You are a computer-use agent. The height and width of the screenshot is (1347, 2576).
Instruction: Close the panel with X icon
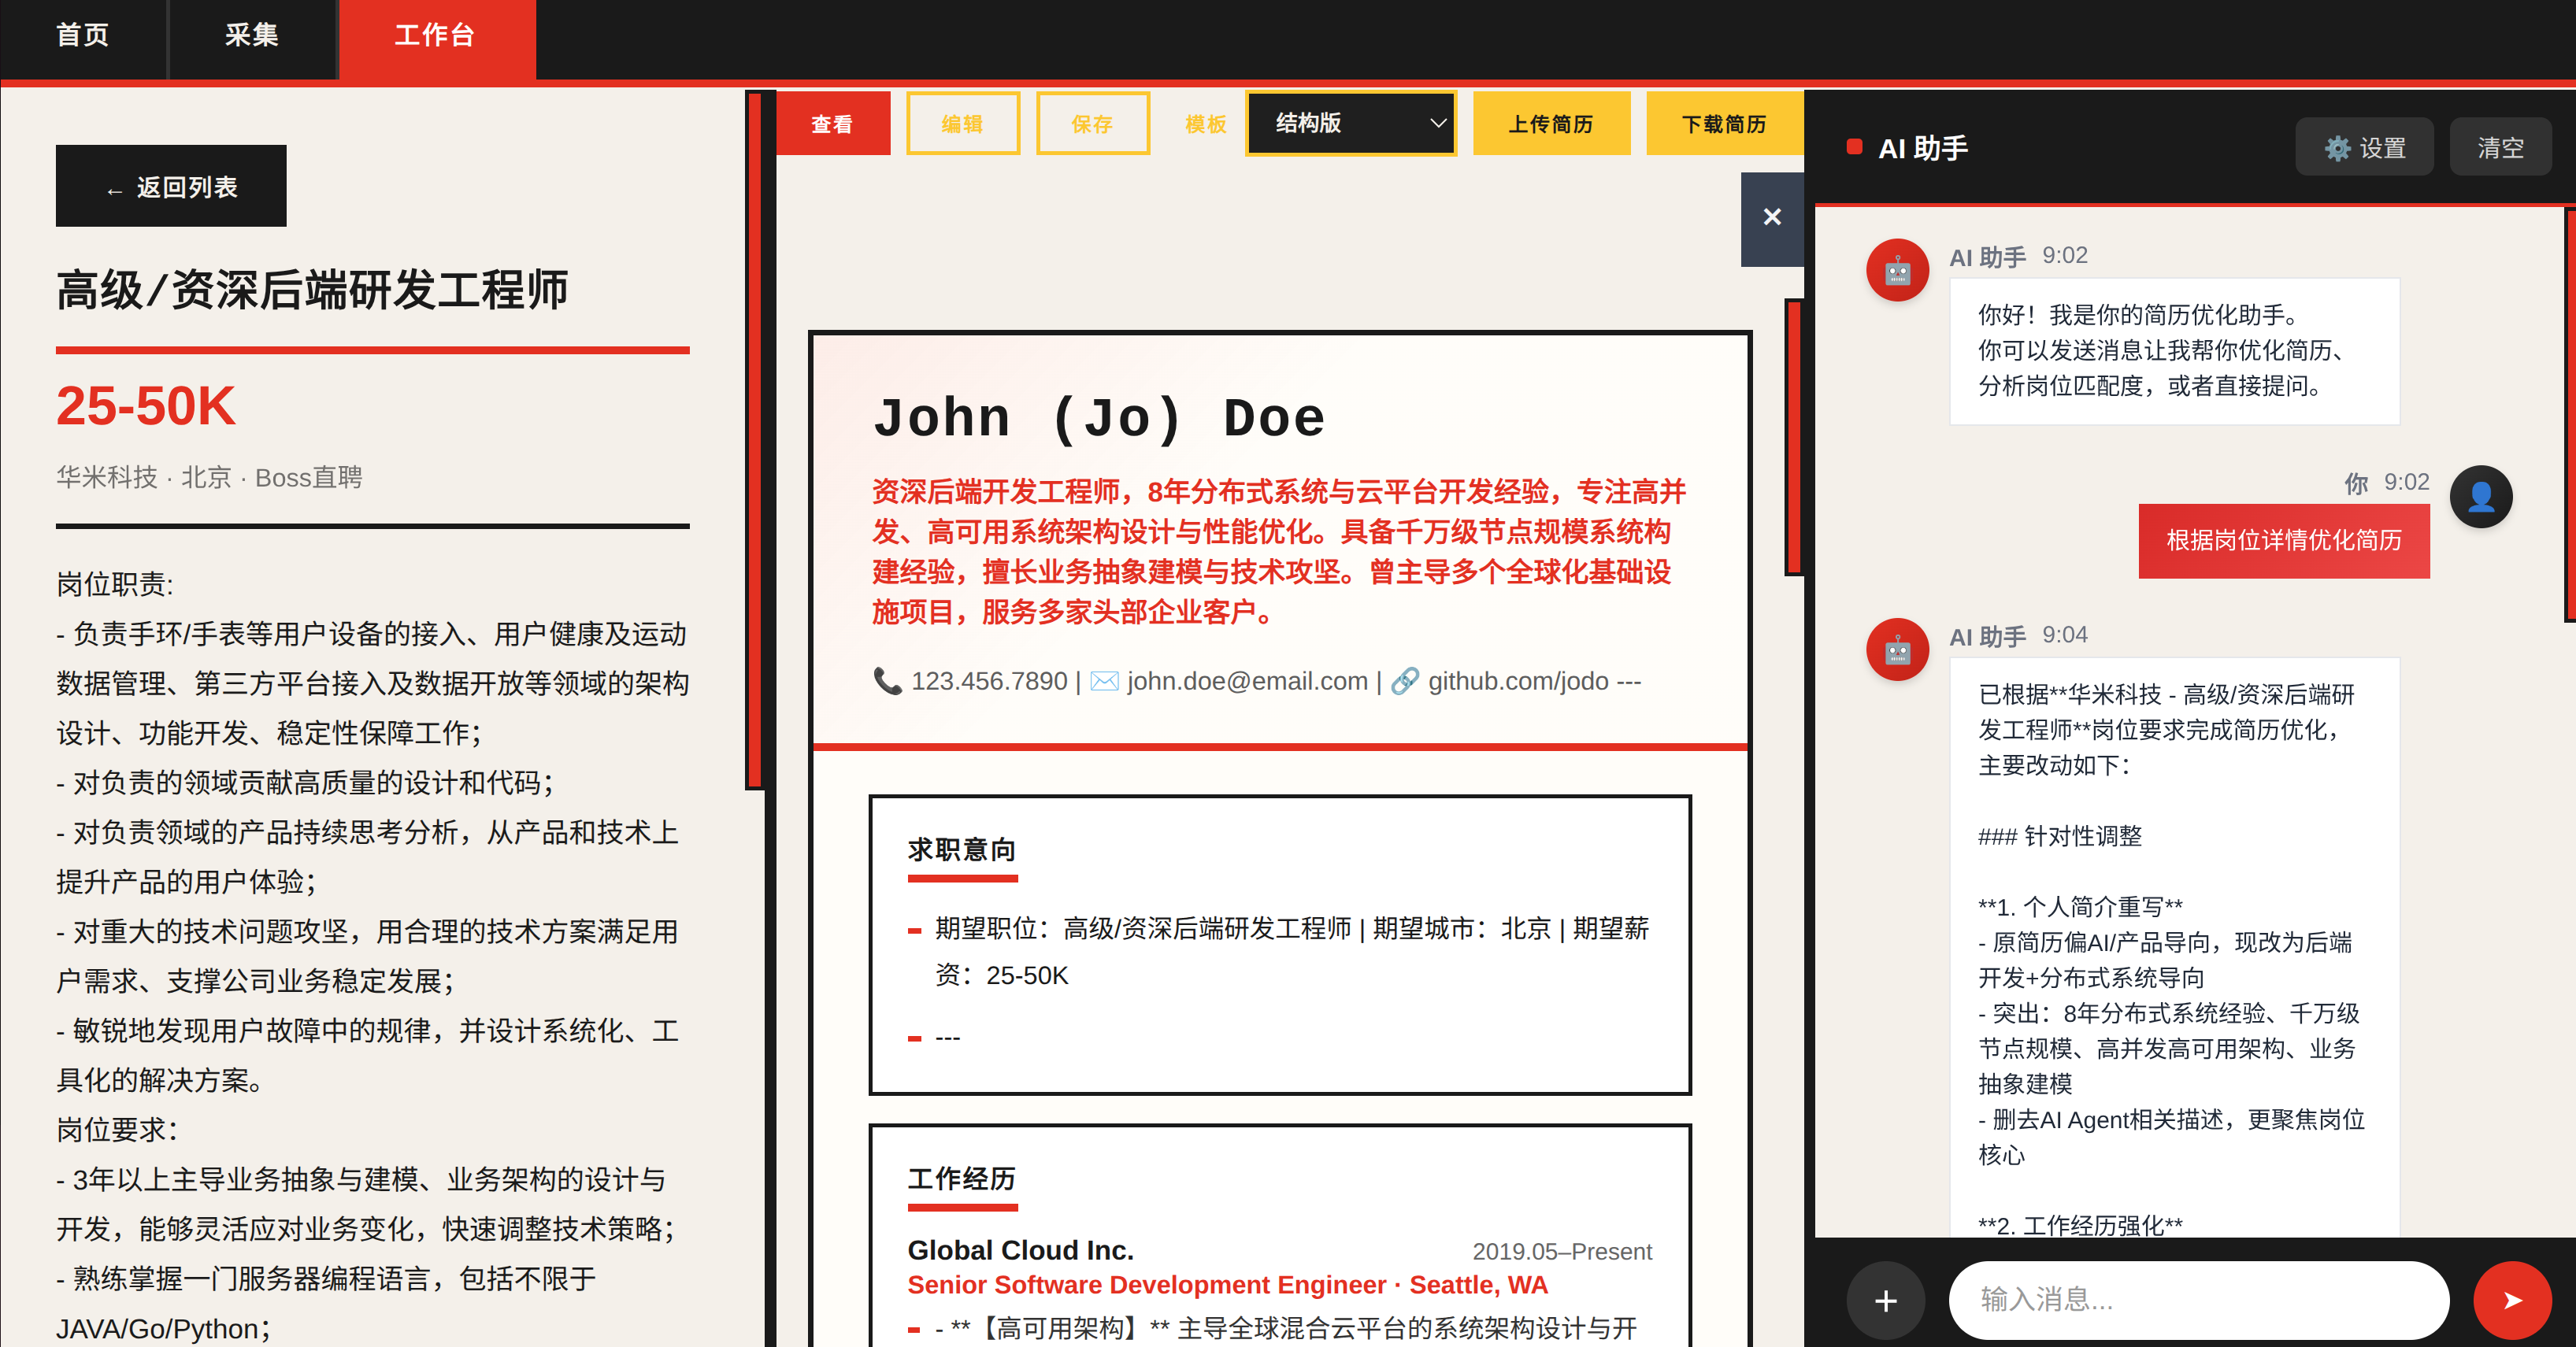click(1772, 217)
